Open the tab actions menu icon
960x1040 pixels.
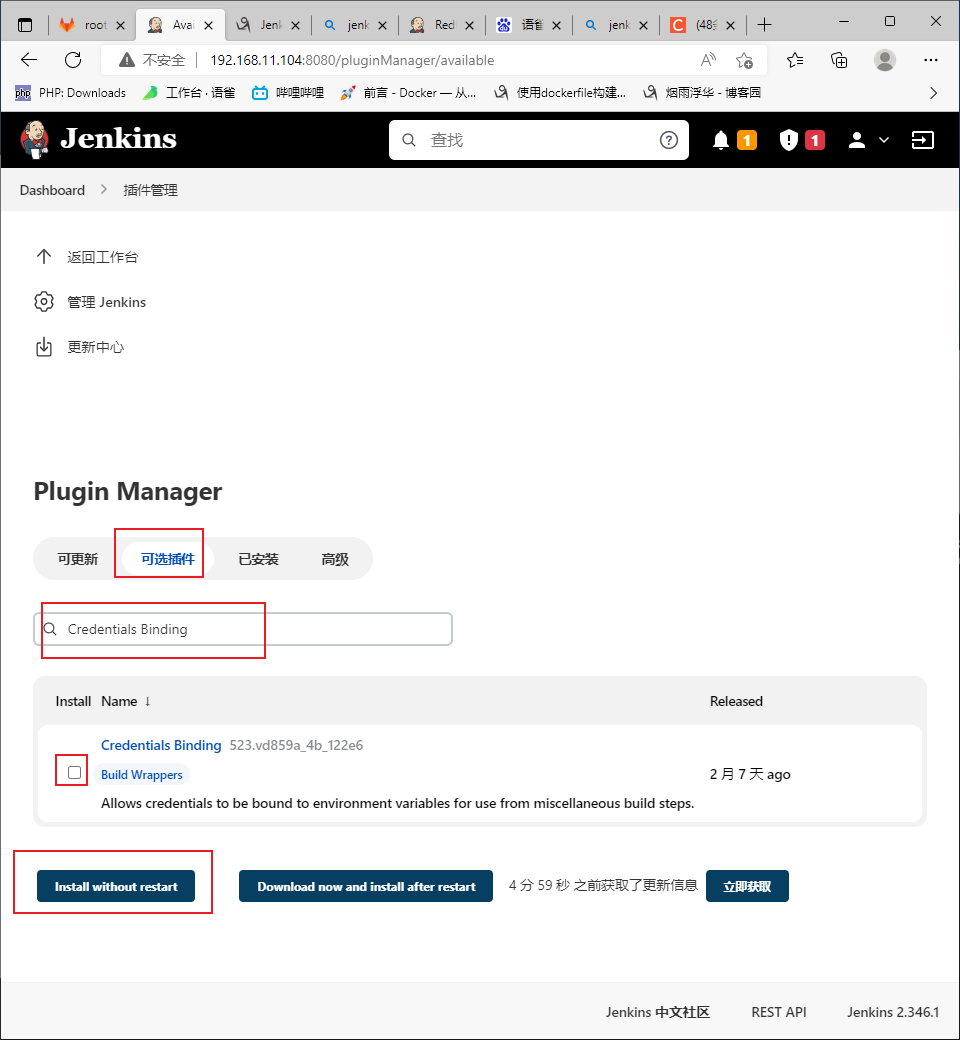click(25, 25)
